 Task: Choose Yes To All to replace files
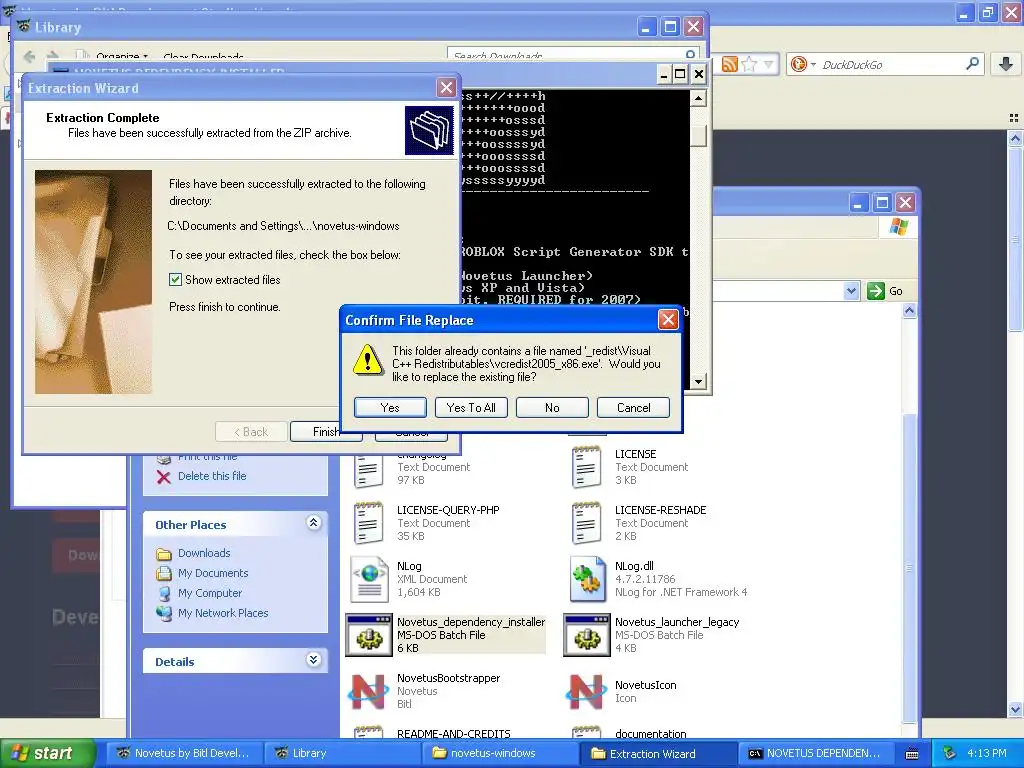pyautogui.click(x=471, y=408)
